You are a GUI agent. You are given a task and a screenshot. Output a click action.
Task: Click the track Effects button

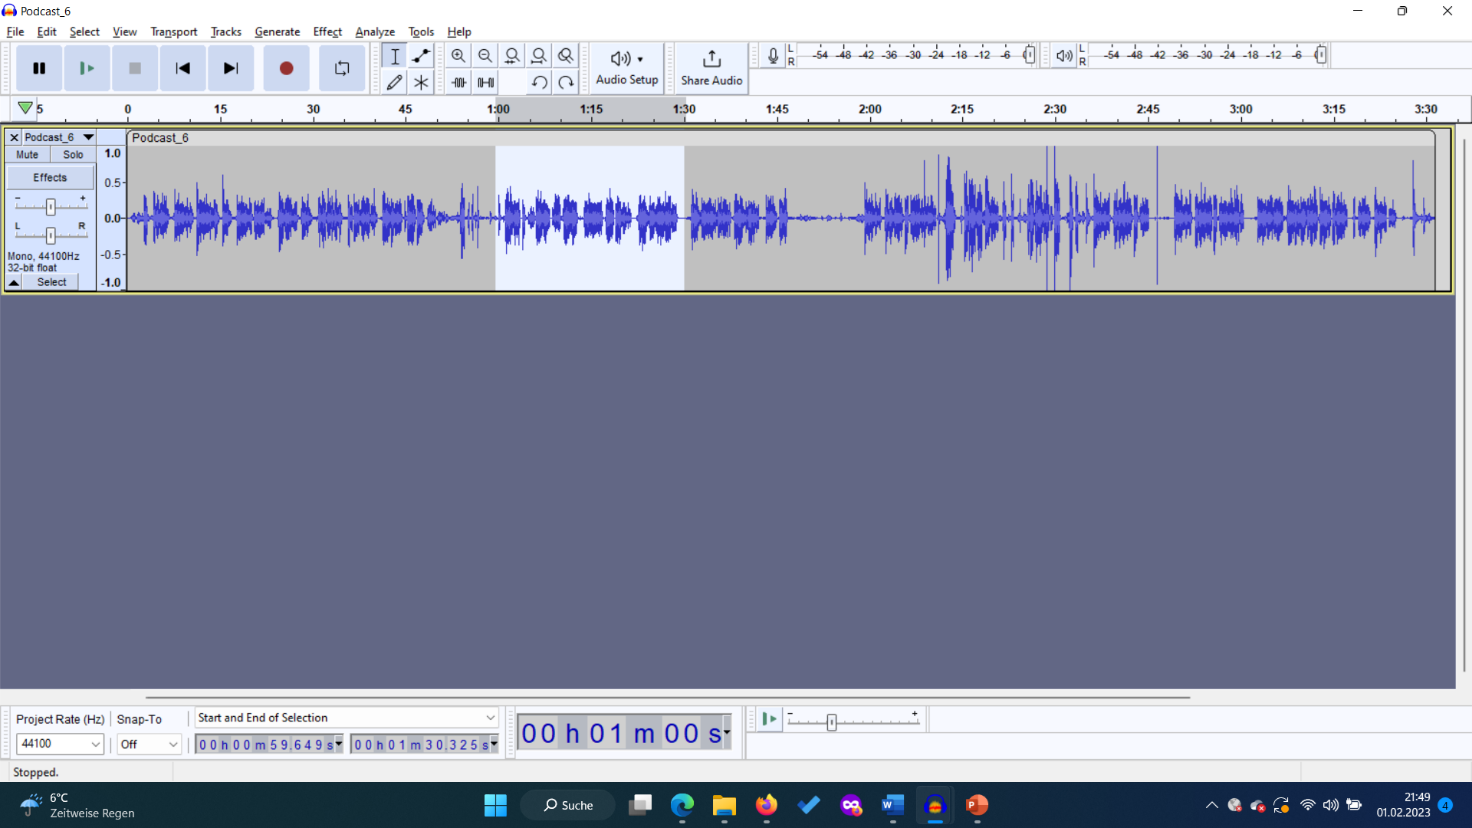pos(50,177)
